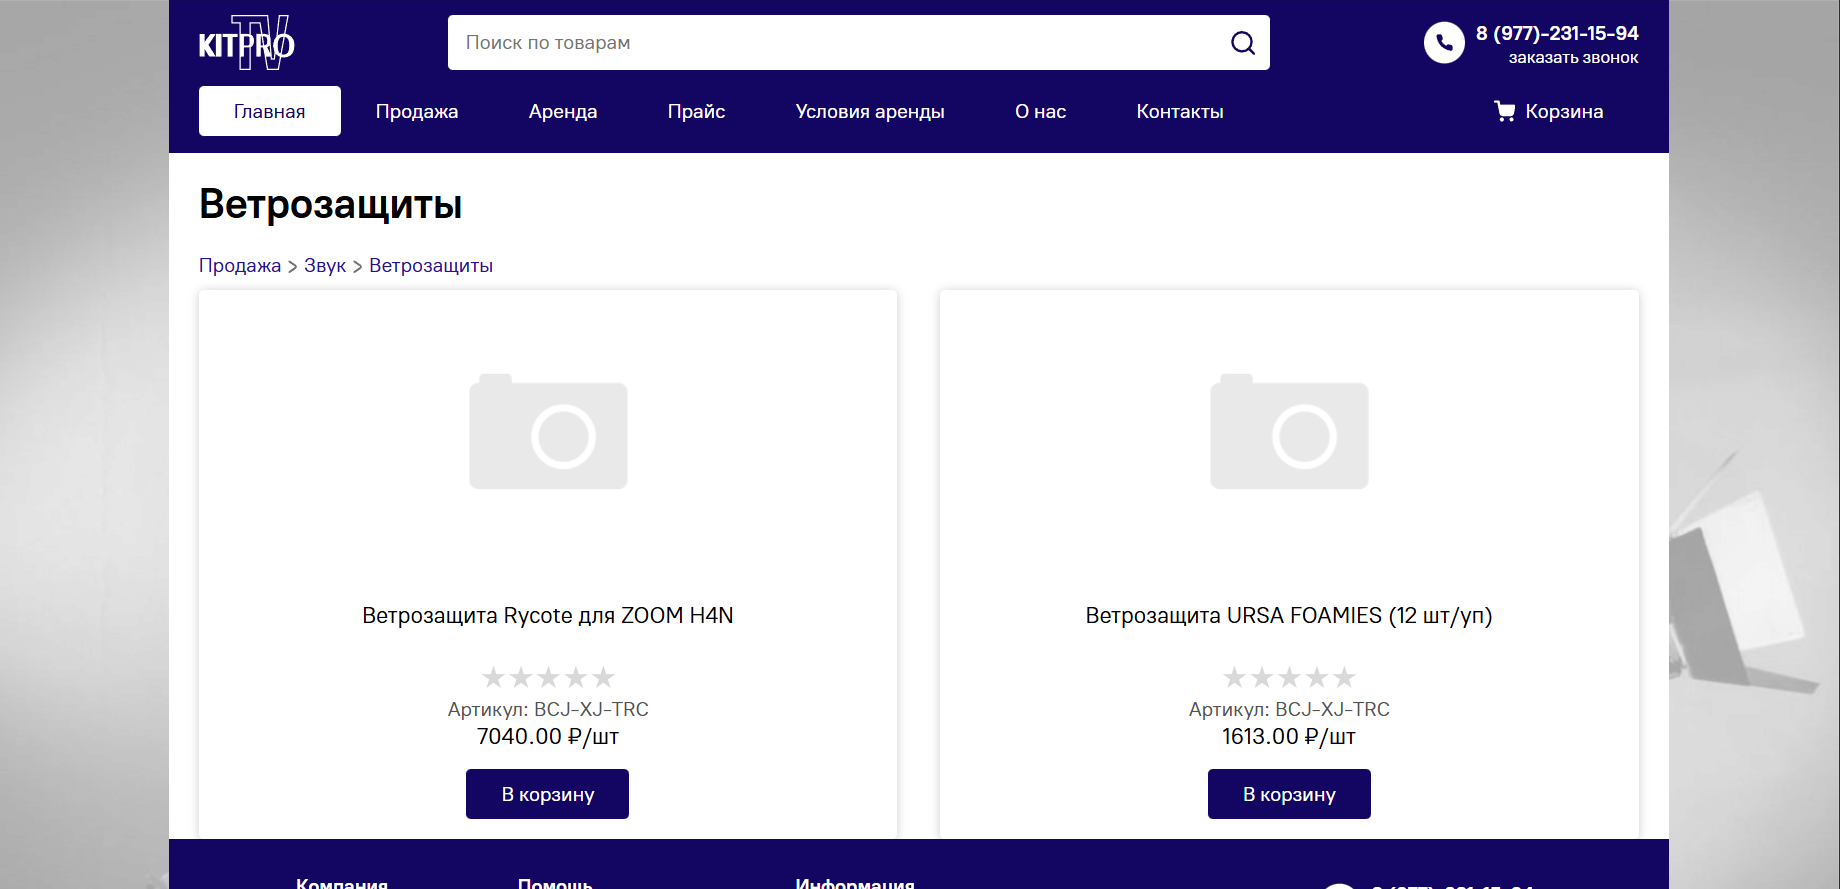Image resolution: width=1840 pixels, height=889 pixels.
Task: Open the Прайс page
Action: point(696,111)
